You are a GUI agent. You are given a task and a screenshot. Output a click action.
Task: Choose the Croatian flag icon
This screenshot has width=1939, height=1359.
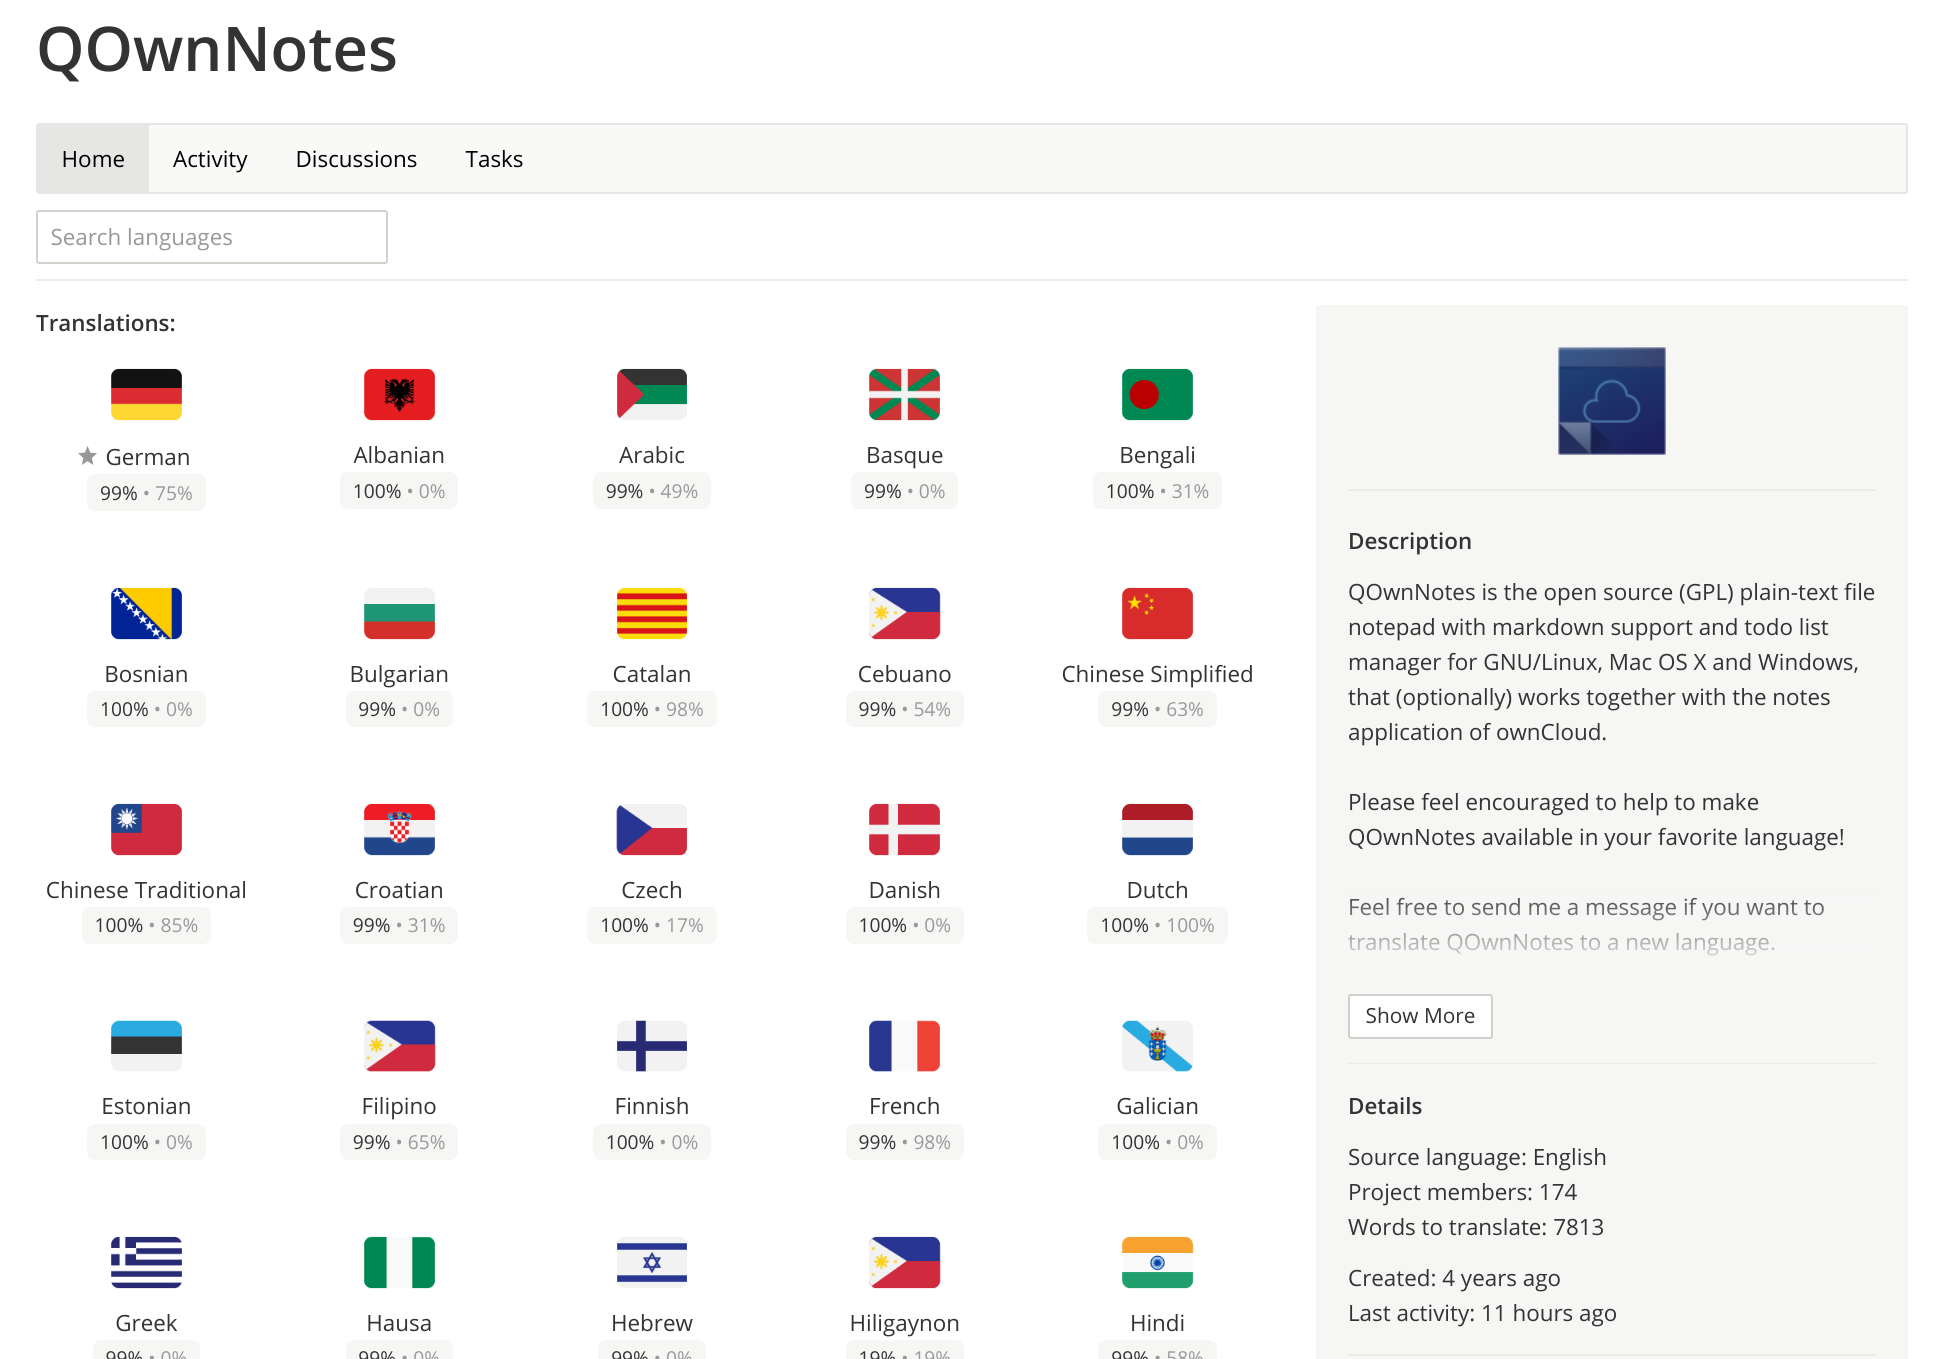(x=399, y=829)
